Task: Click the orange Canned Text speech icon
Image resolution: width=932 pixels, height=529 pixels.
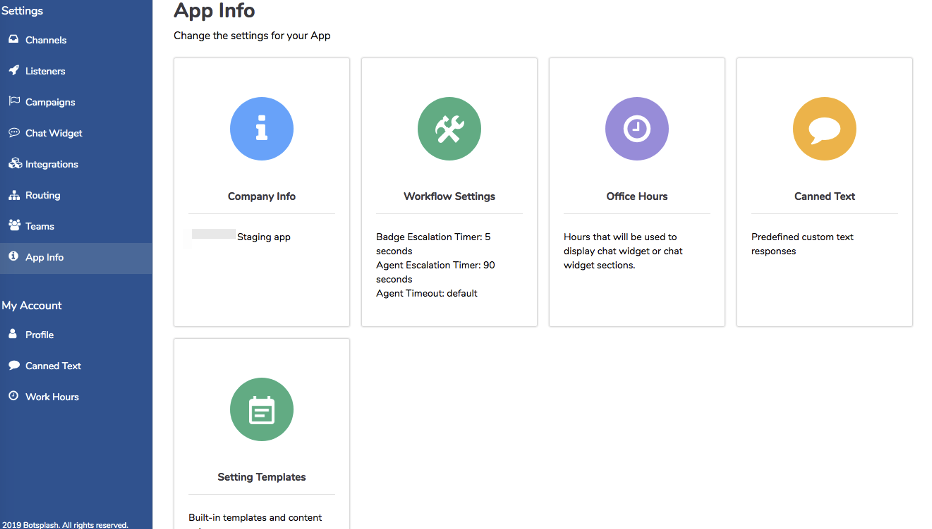Action: tap(824, 129)
